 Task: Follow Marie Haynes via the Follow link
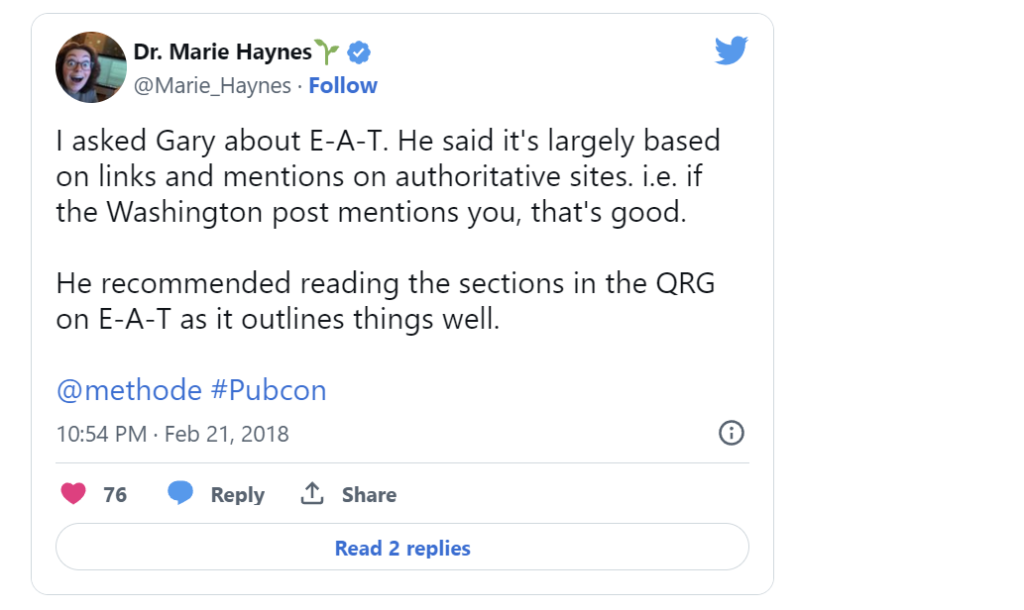point(343,86)
